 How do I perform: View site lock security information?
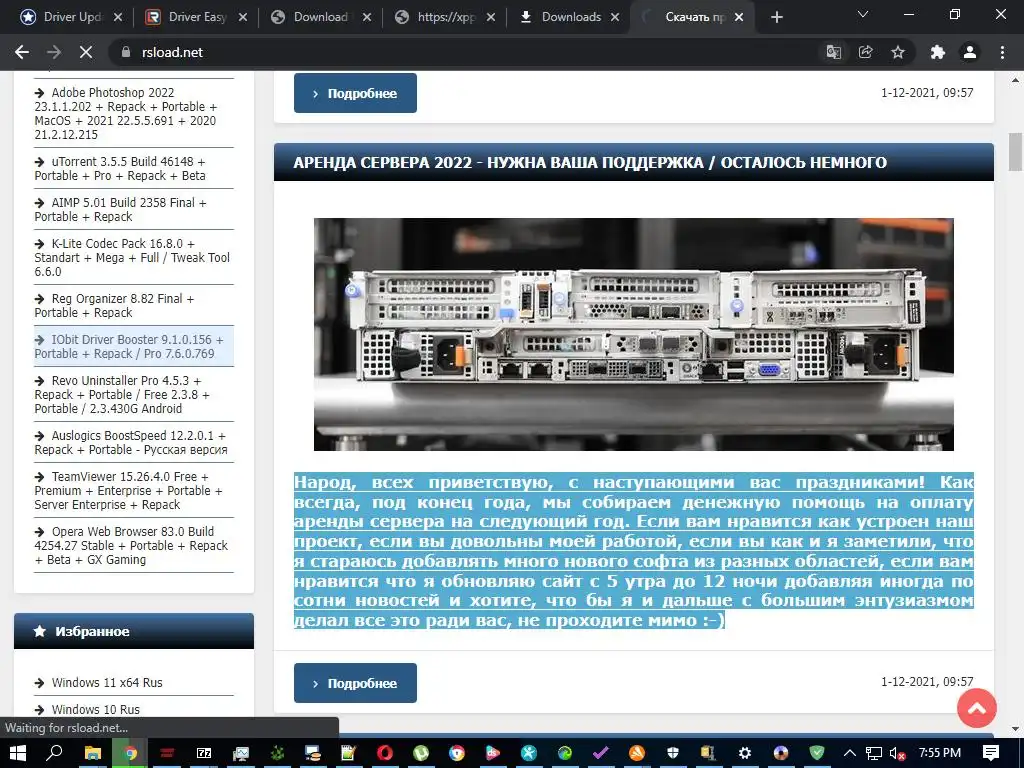[126, 52]
